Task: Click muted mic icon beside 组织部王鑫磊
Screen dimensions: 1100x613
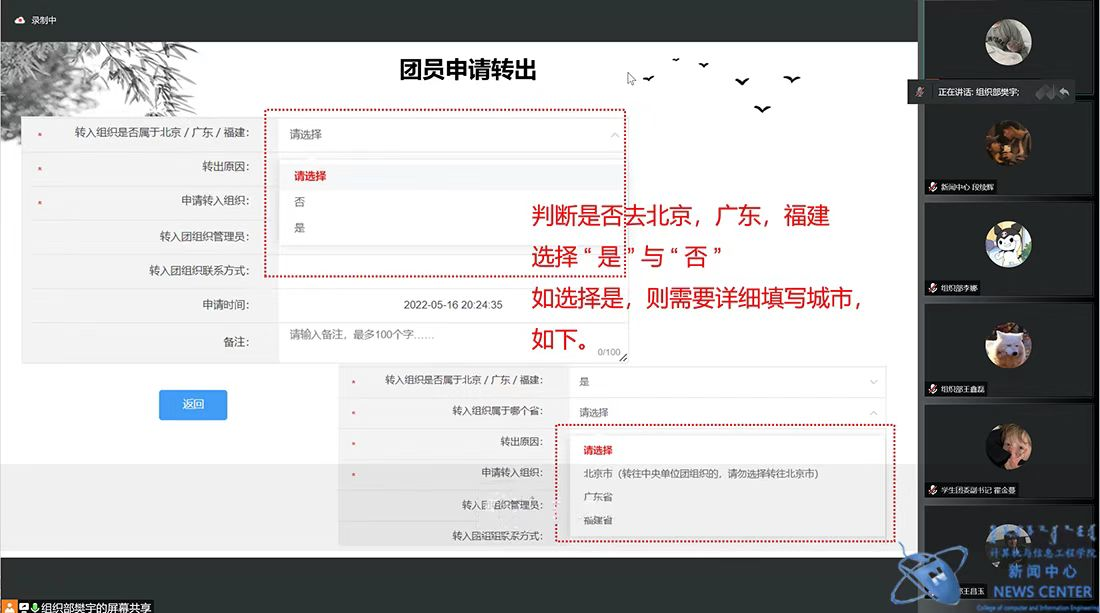Action: 932,389
